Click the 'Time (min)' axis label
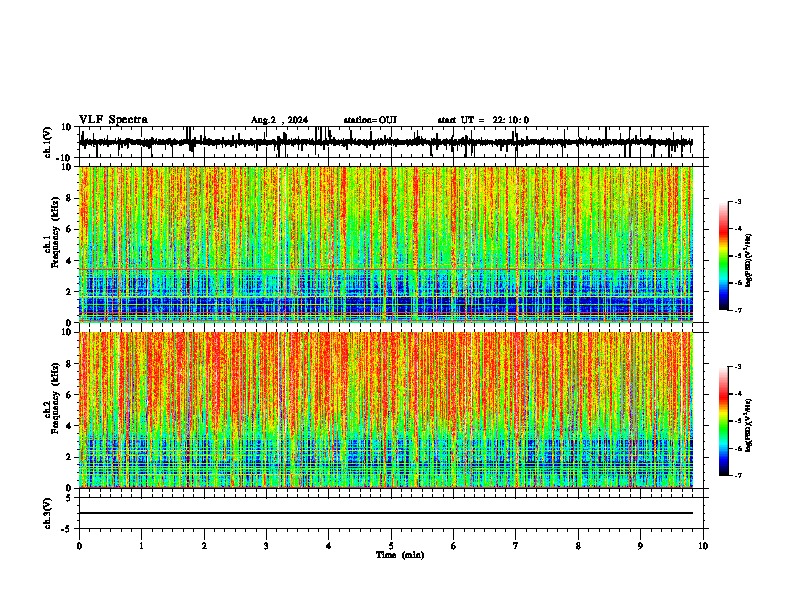Screen dimensions: 792x612 (x=400, y=555)
